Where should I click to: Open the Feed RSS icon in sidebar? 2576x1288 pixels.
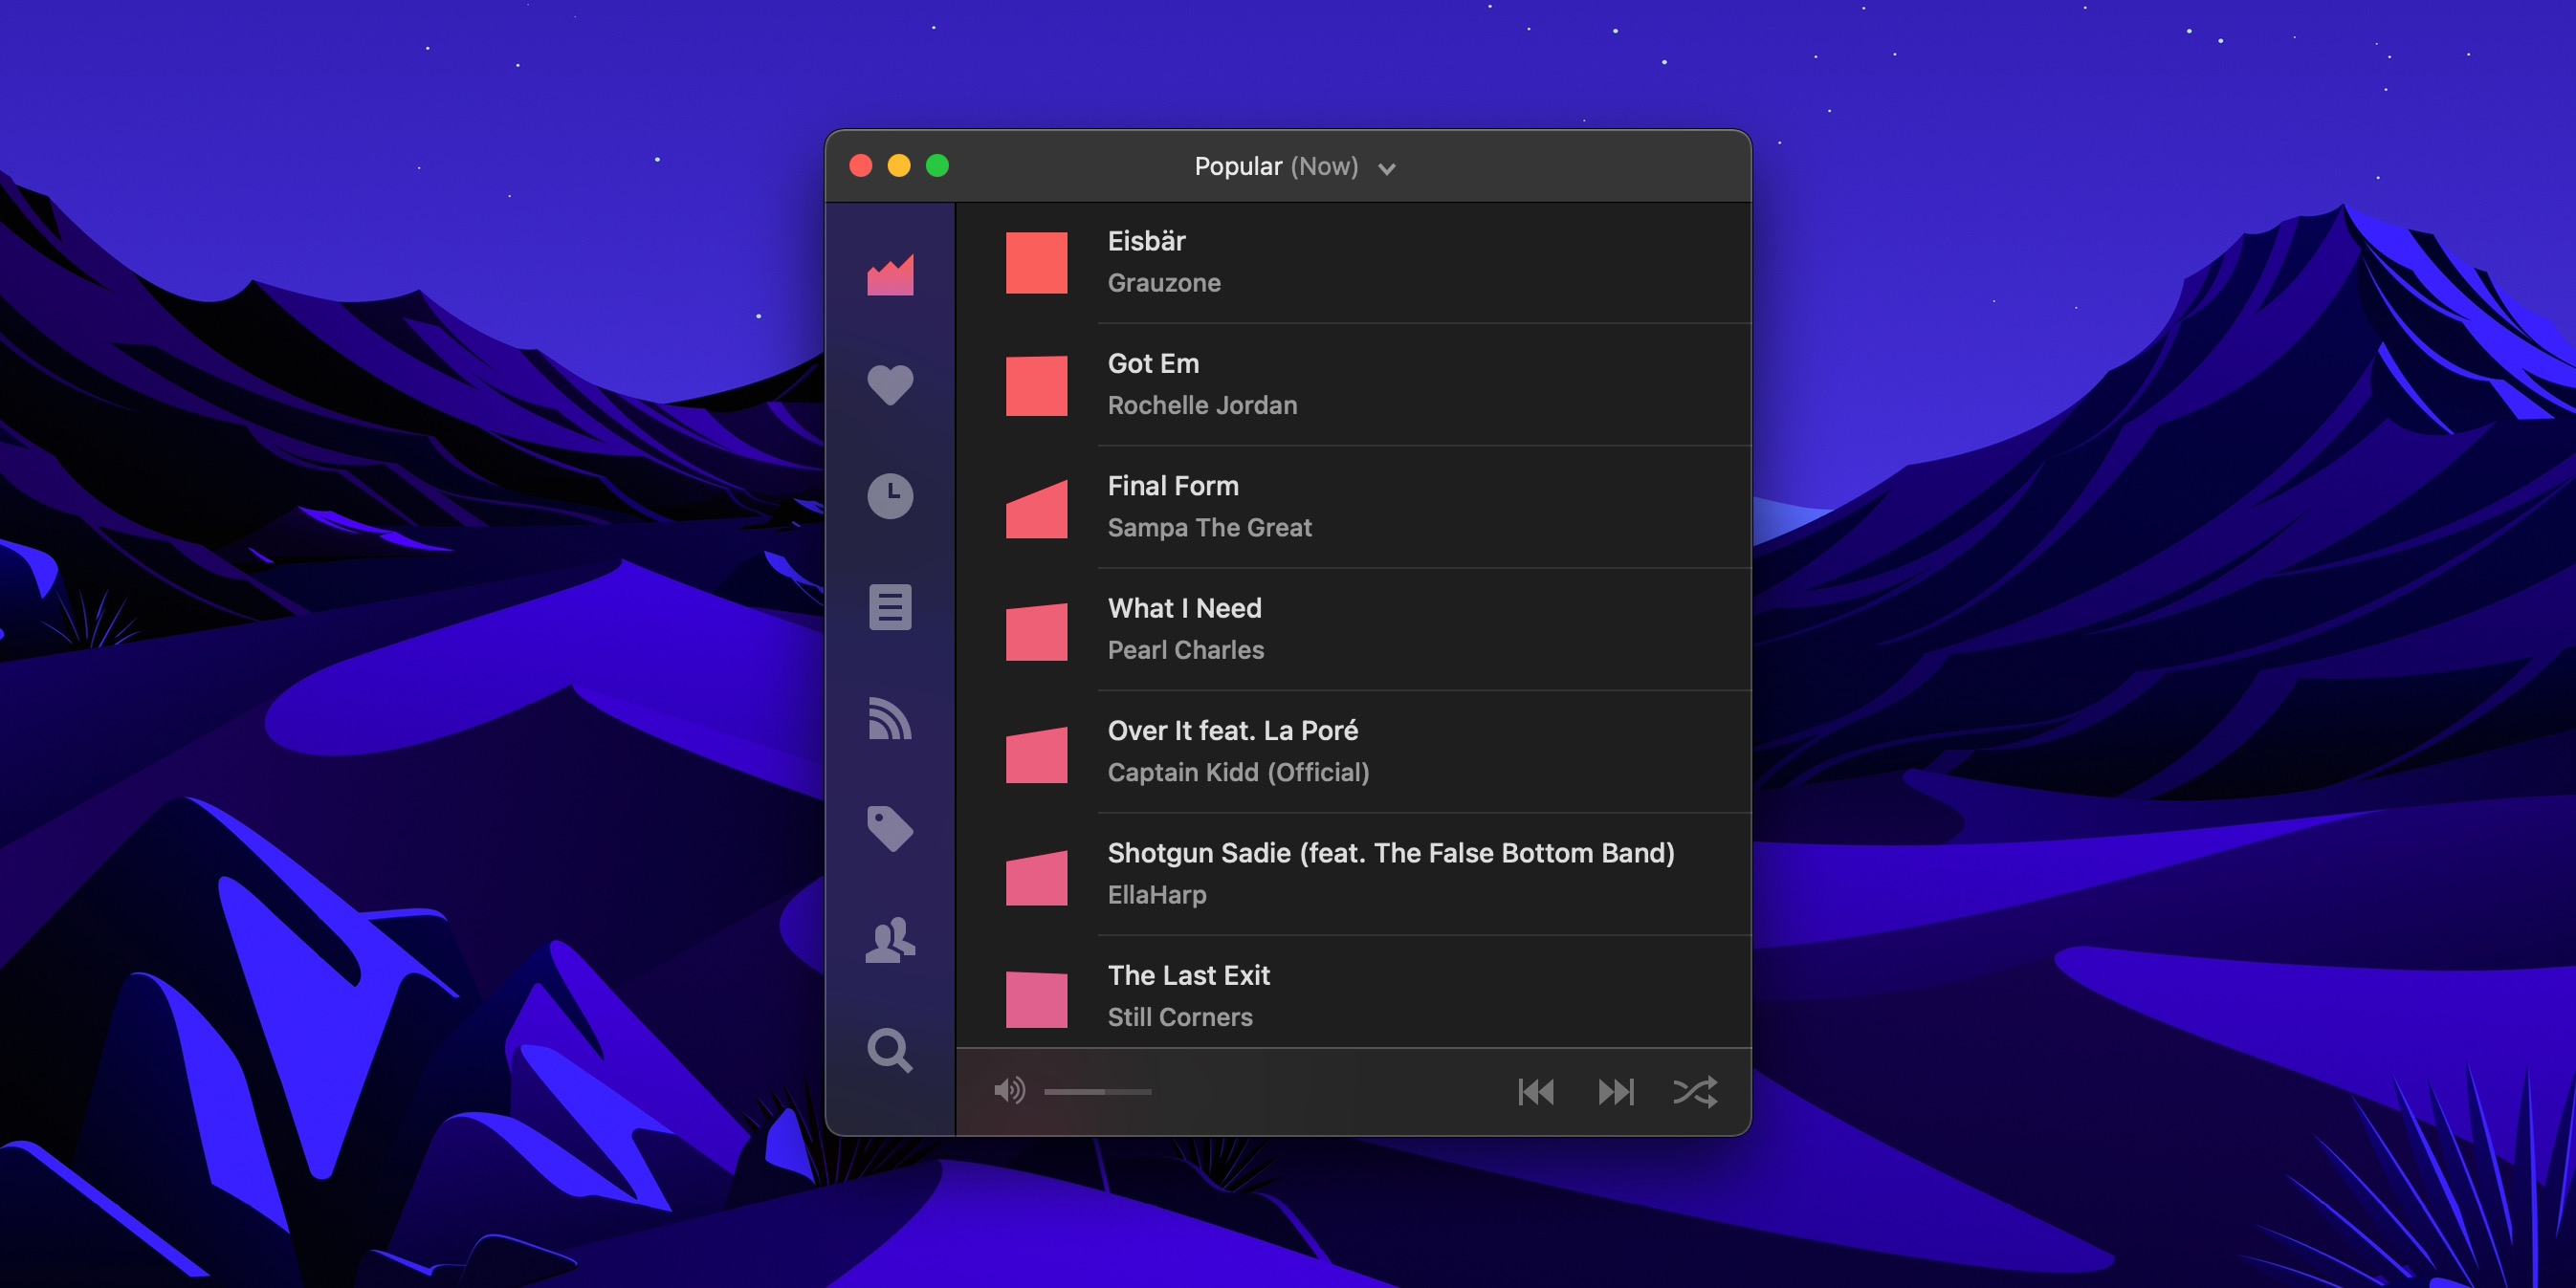[x=890, y=718]
